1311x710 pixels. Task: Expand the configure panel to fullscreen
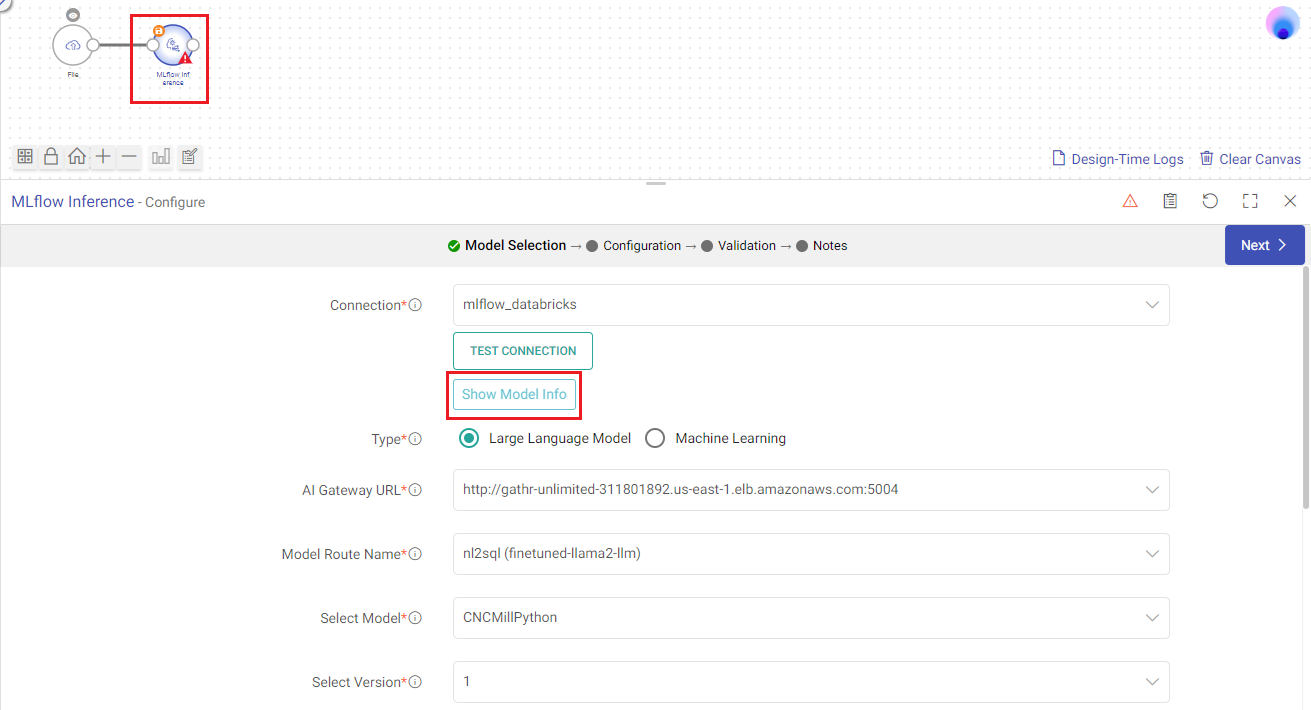pyautogui.click(x=1250, y=201)
